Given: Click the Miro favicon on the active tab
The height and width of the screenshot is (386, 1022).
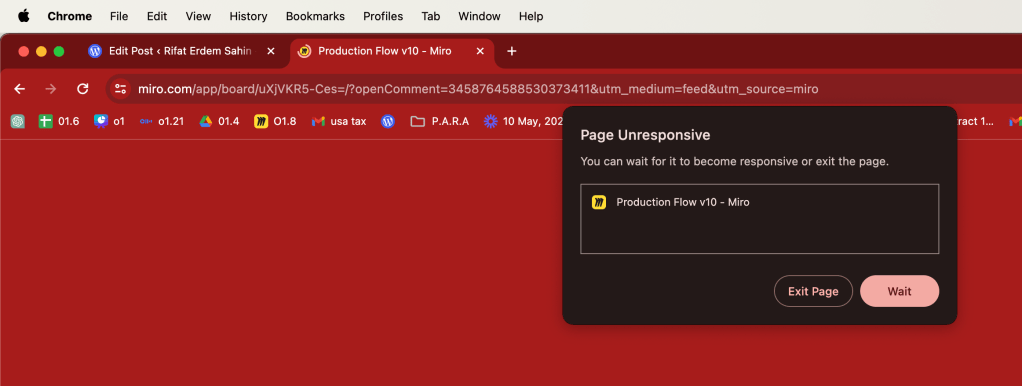Looking at the screenshot, I should coord(304,51).
